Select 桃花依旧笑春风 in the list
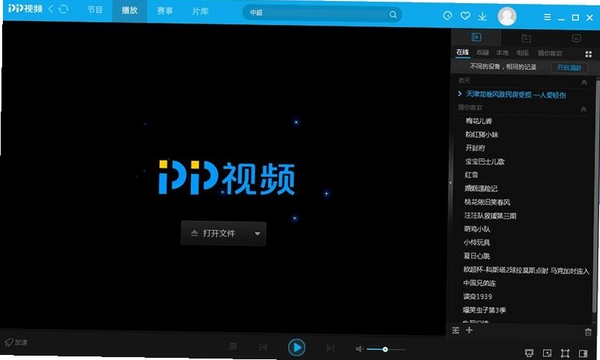 point(487,202)
